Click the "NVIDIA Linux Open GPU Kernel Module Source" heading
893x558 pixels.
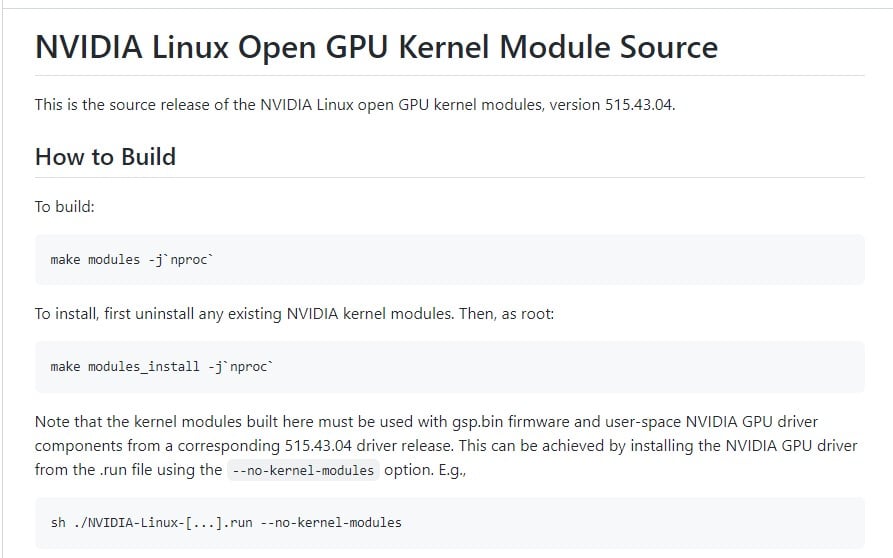376,47
